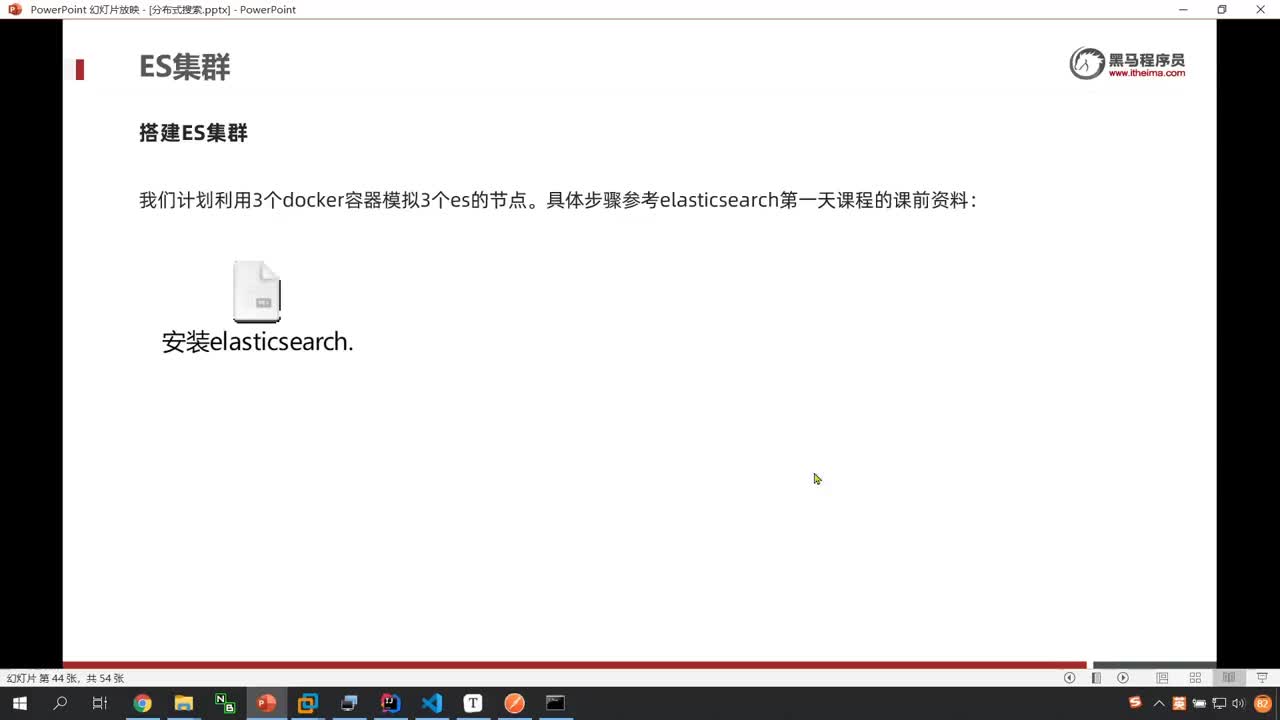The width and height of the screenshot is (1280, 720).
Task: Open Typora from taskbar
Action: pyautogui.click(x=473, y=703)
